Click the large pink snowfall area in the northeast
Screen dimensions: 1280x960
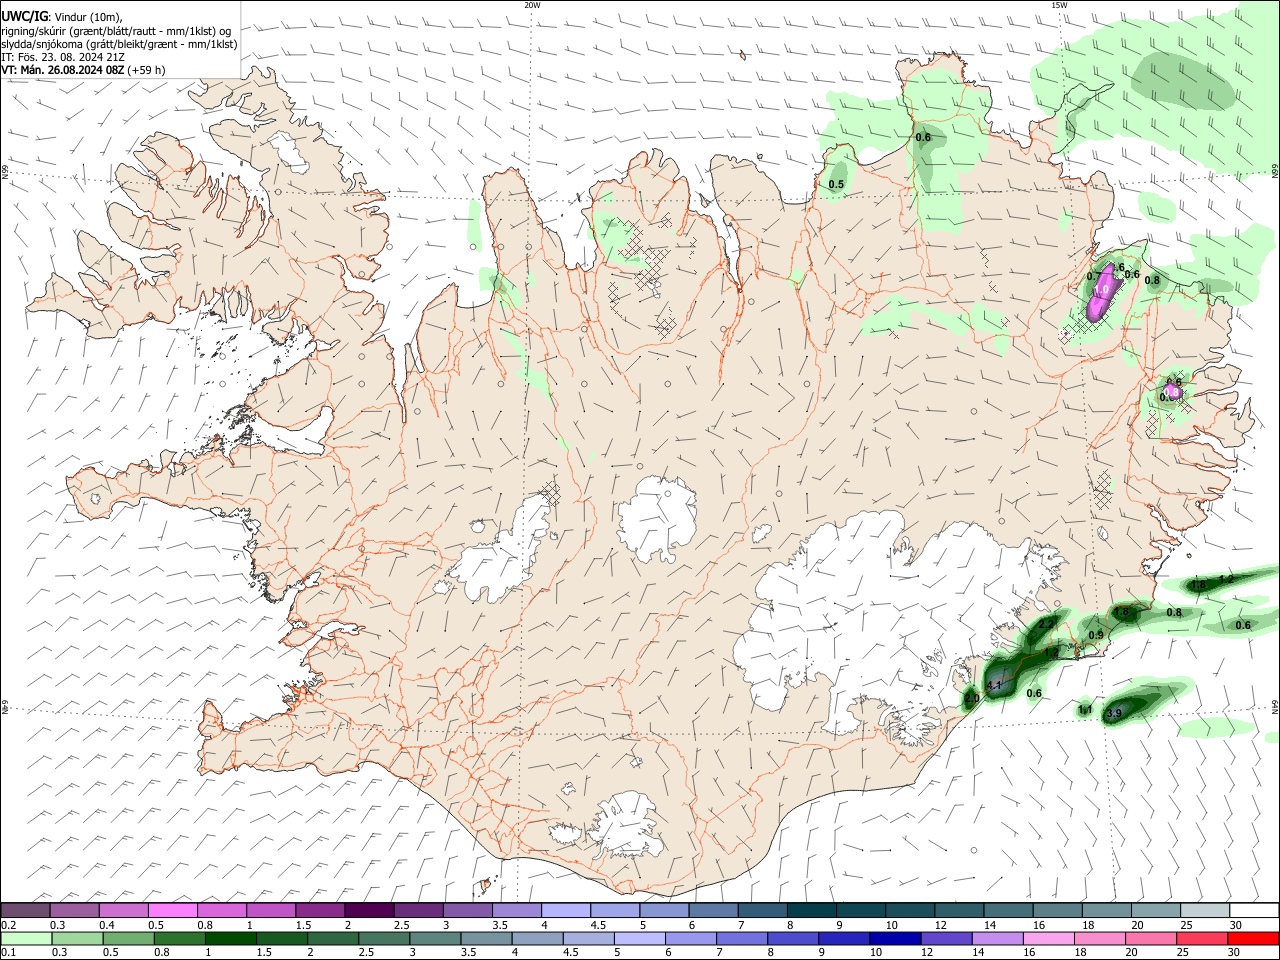point(1102,292)
